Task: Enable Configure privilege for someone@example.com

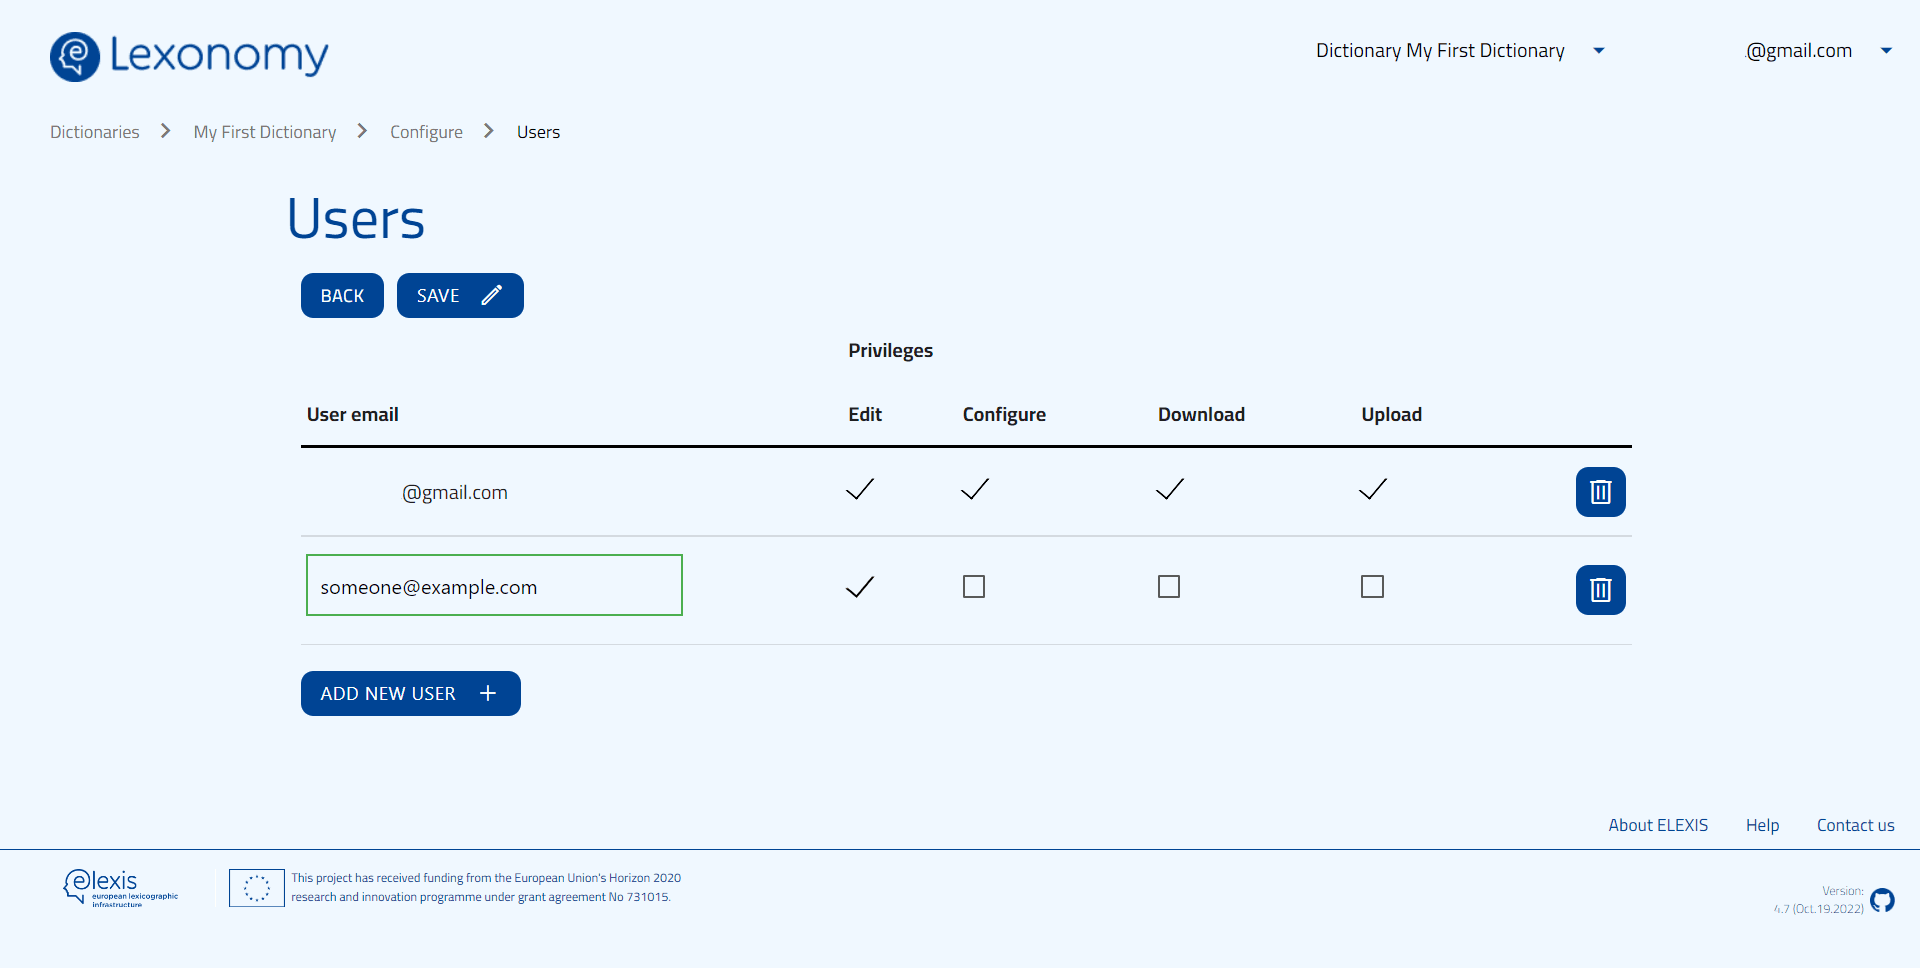Action: [x=974, y=587]
